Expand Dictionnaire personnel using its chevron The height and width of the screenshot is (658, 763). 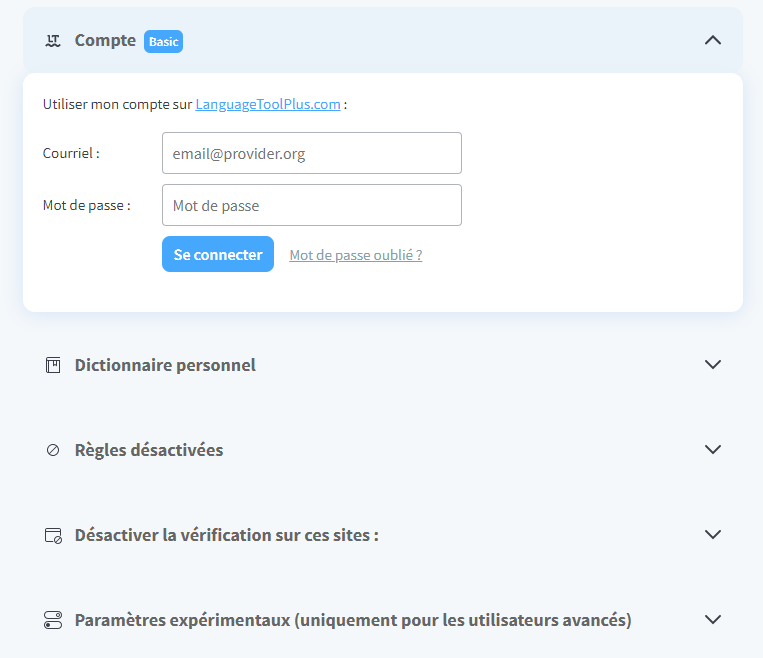point(712,365)
